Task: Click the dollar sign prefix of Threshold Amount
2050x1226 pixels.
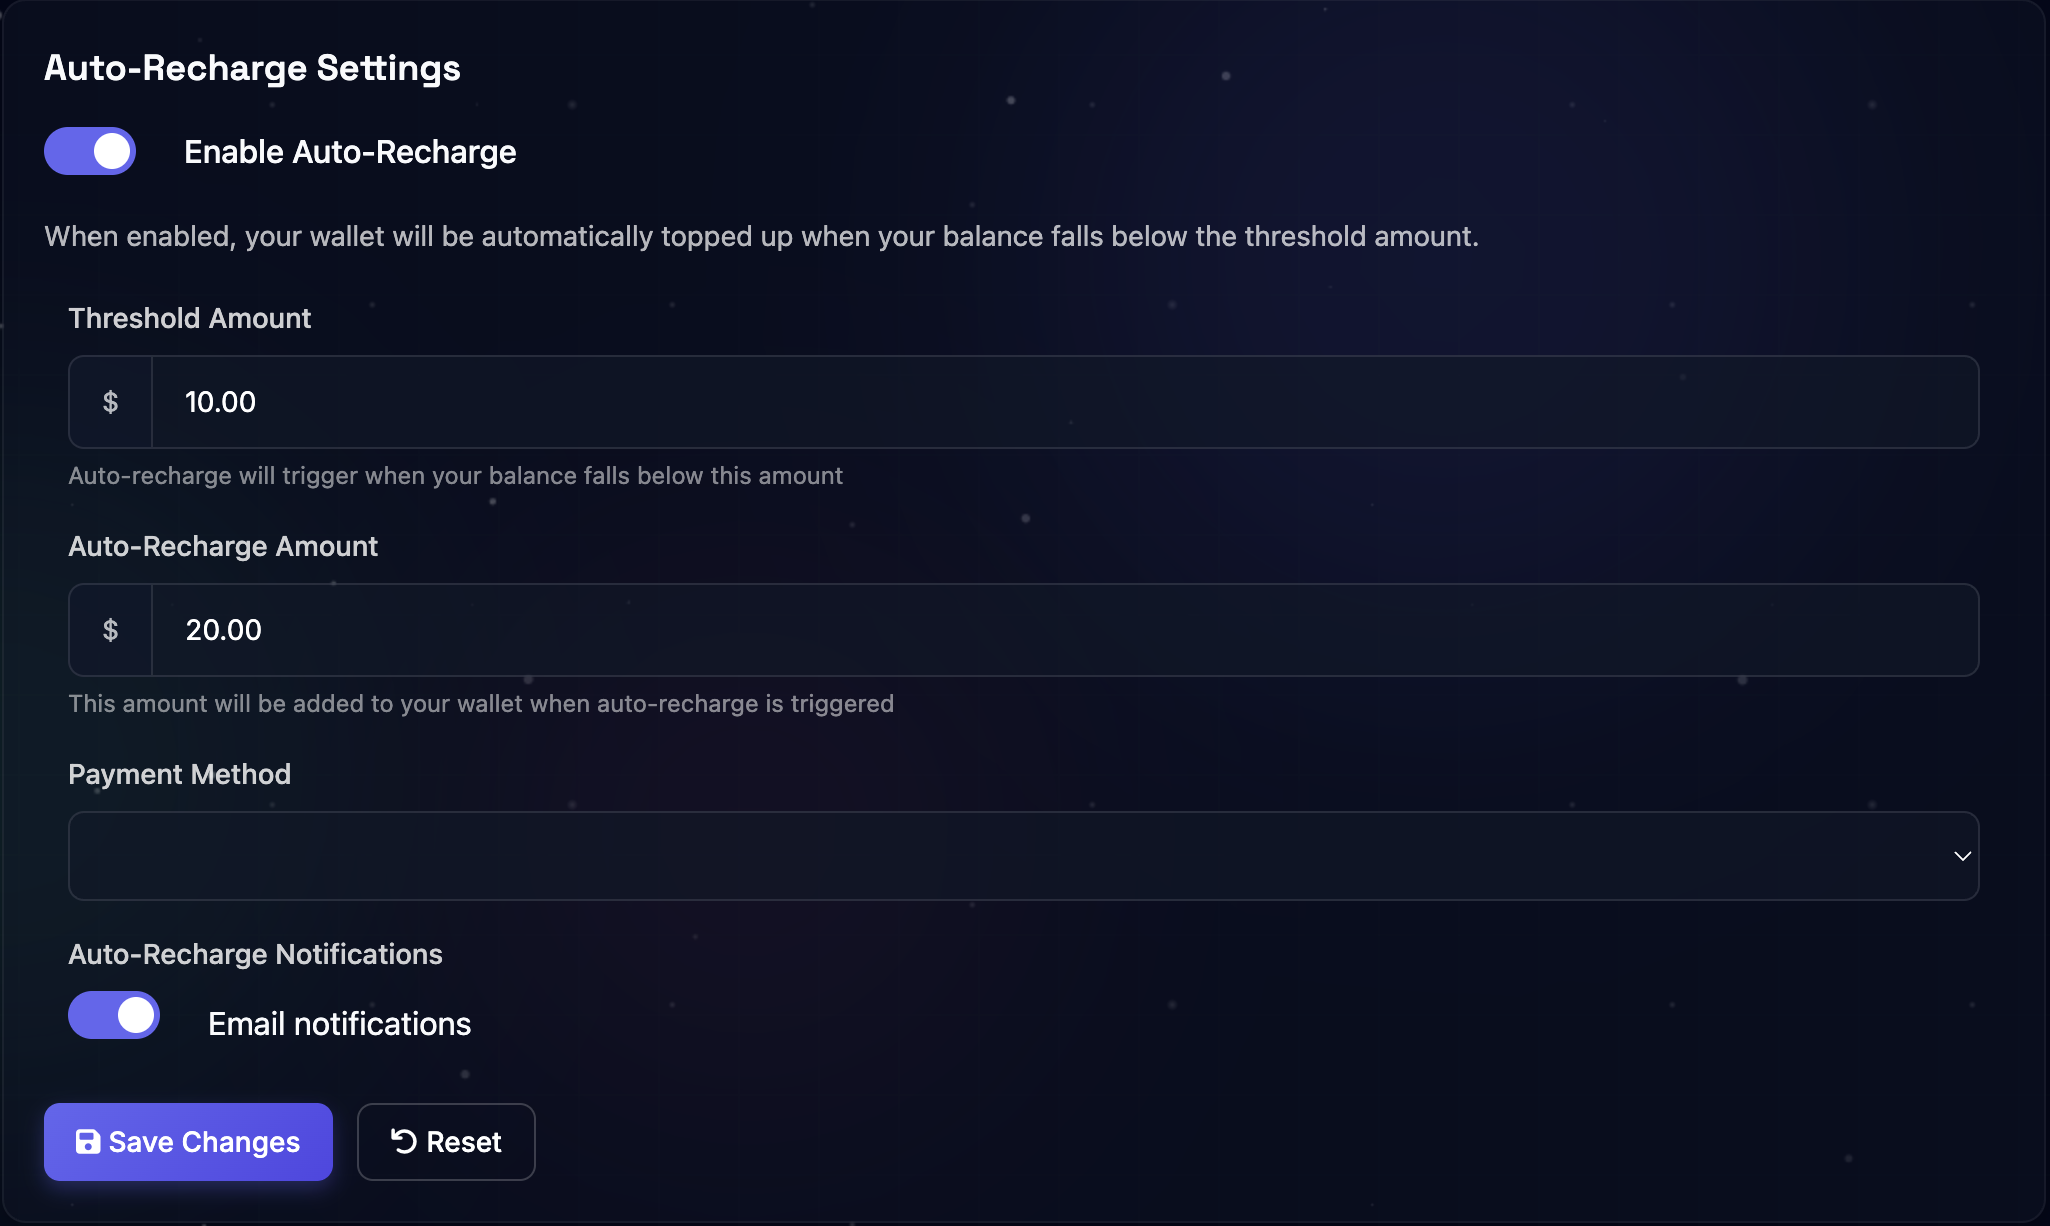Action: click(x=110, y=401)
